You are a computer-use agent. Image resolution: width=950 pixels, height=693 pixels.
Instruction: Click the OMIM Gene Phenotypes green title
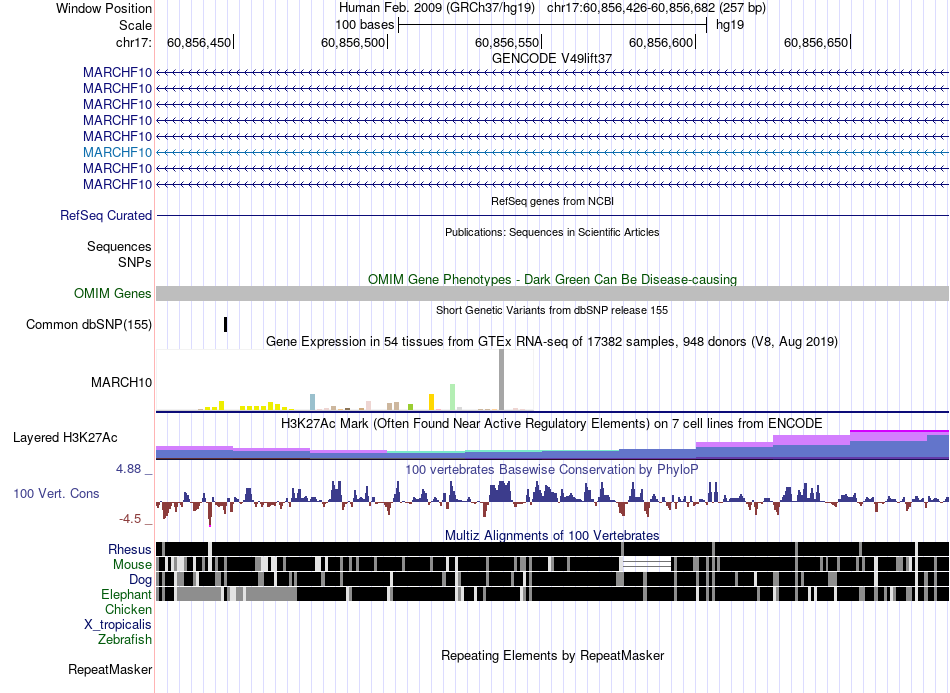point(553,279)
